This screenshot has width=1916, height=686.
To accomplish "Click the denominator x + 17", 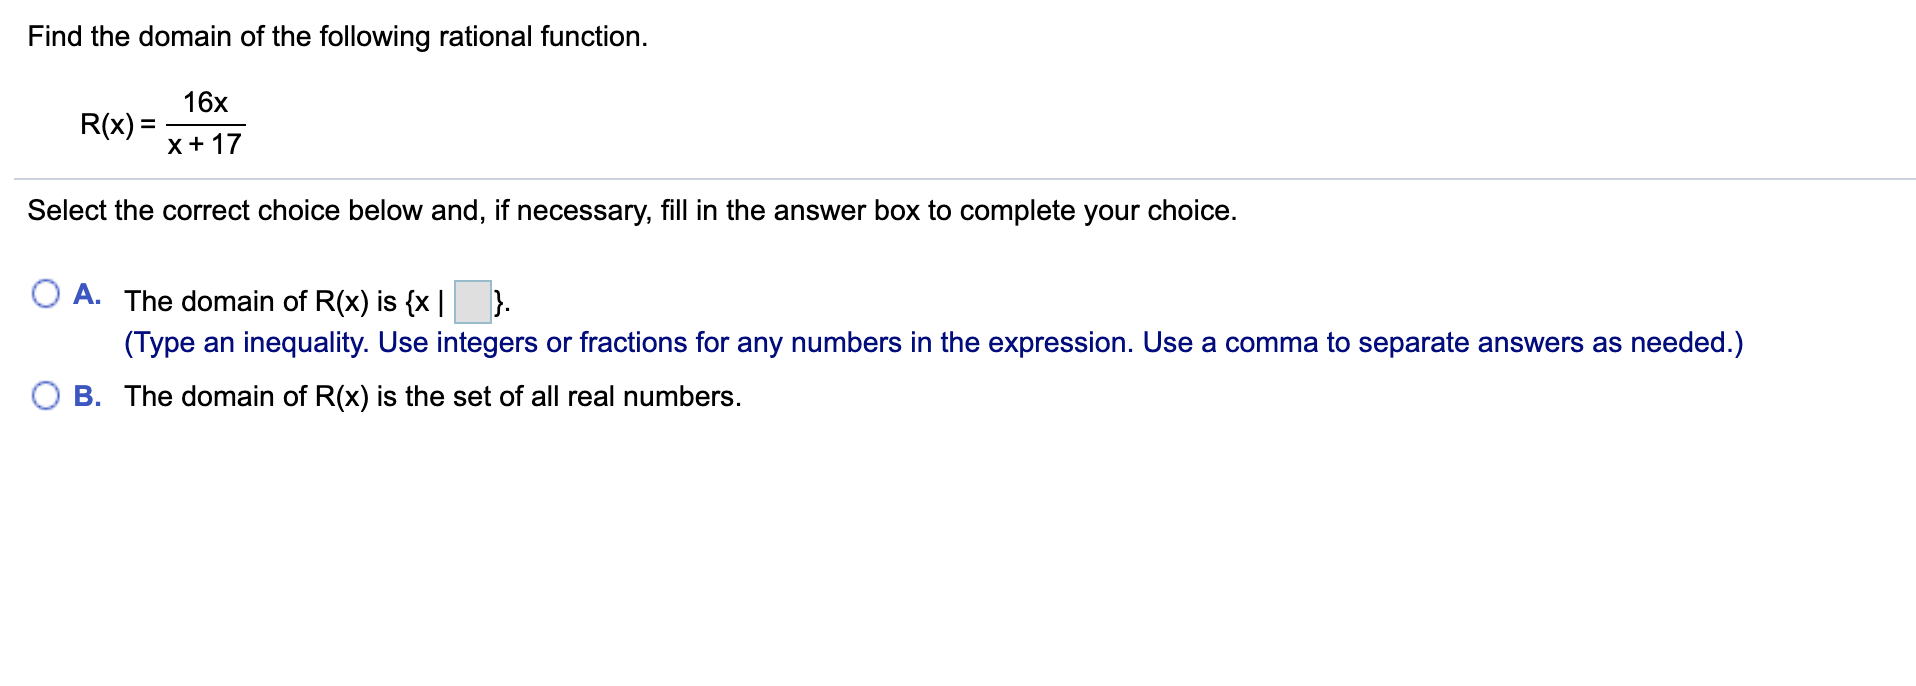I will tap(205, 144).
